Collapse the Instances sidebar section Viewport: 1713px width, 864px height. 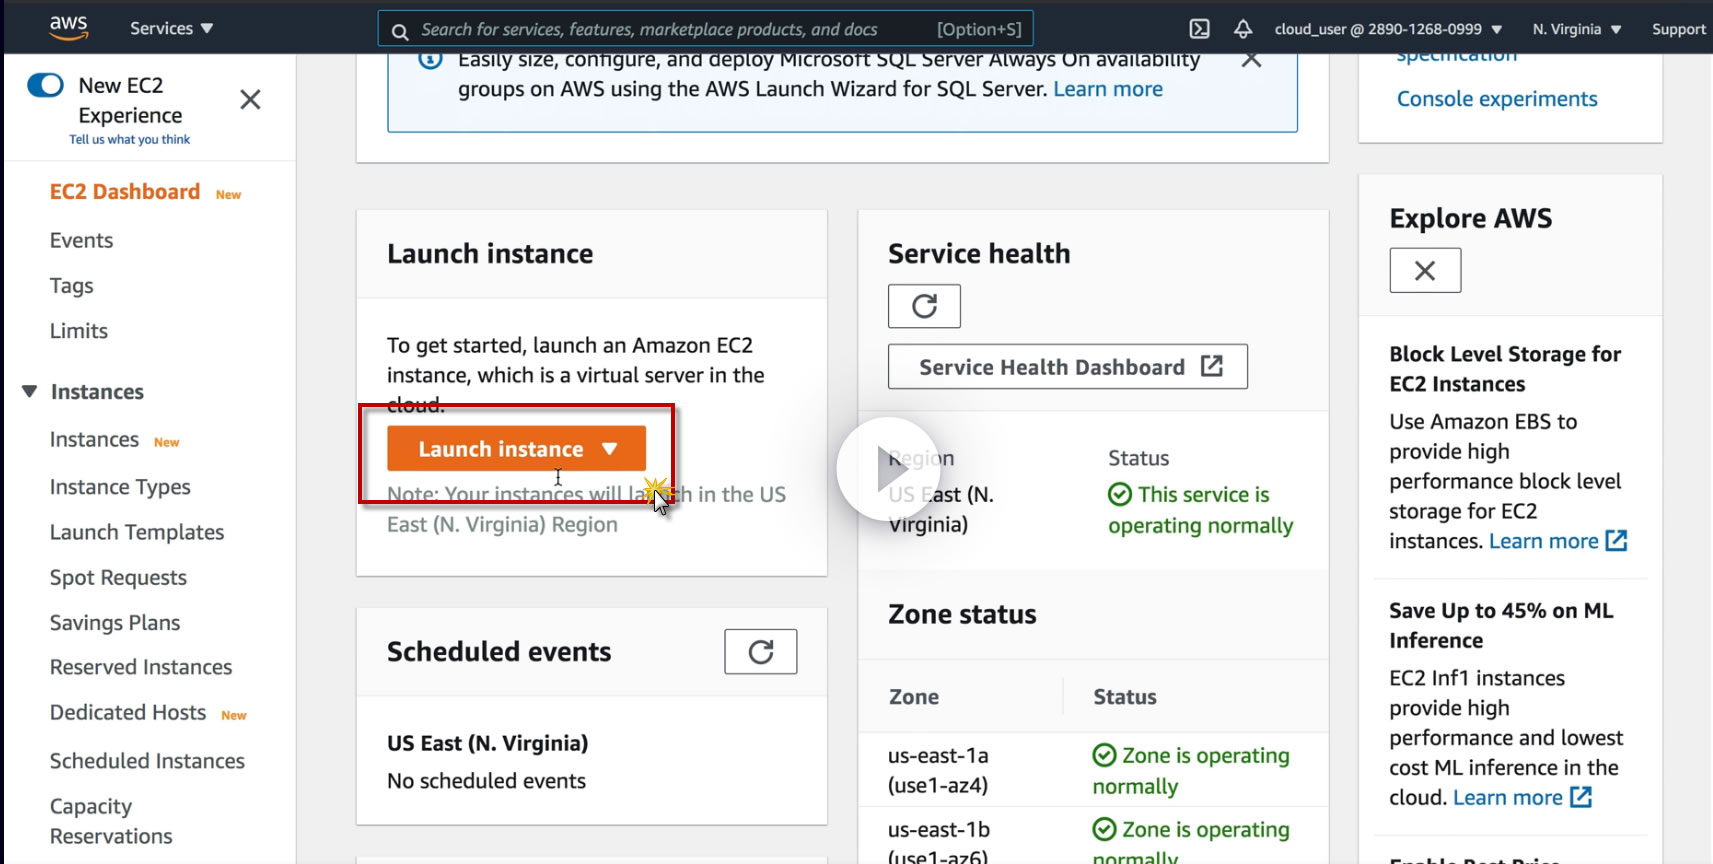pos(30,391)
